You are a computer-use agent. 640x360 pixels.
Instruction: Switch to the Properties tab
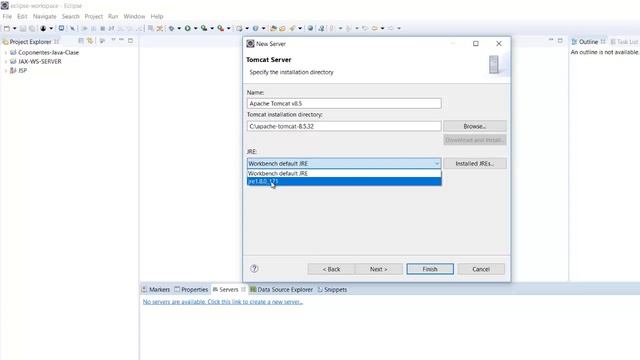[191, 289]
